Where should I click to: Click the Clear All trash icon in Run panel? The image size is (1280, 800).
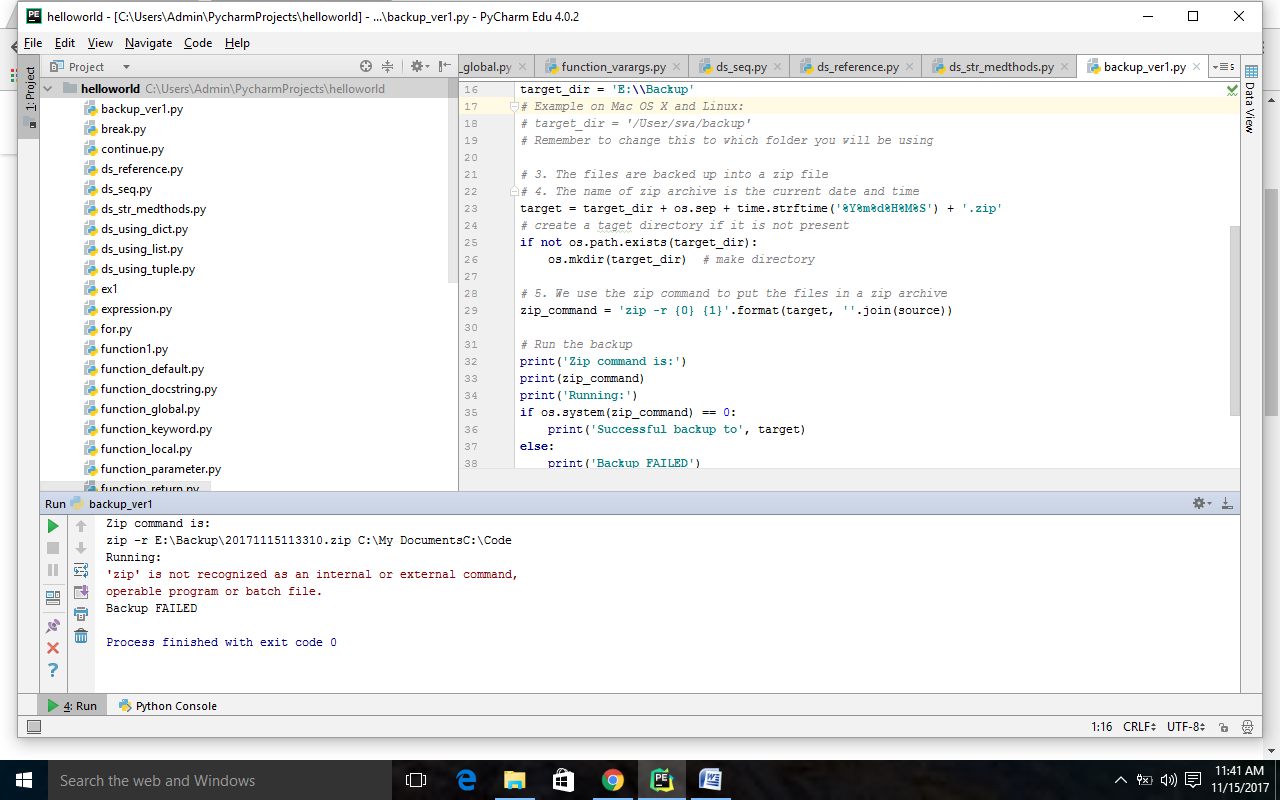81,636
